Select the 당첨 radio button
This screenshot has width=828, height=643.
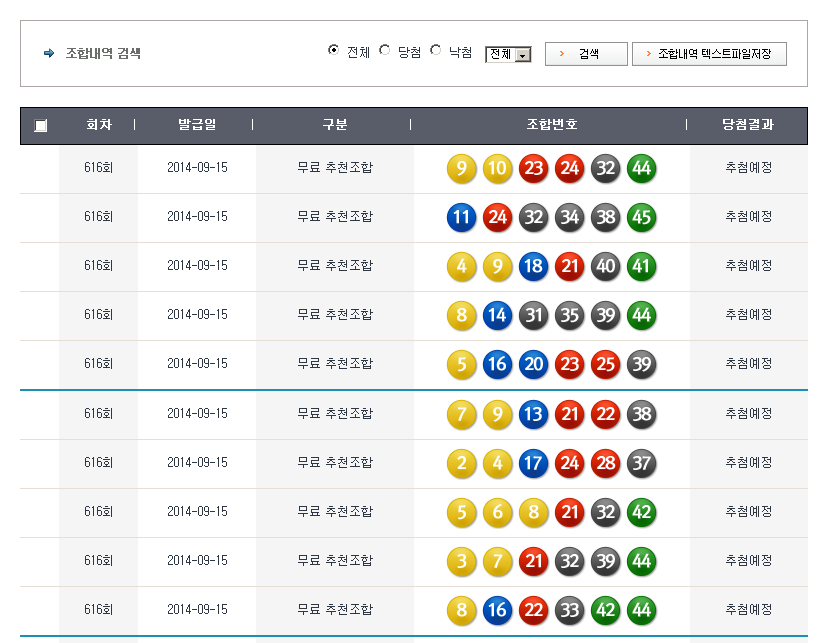(x=385, y=51)
